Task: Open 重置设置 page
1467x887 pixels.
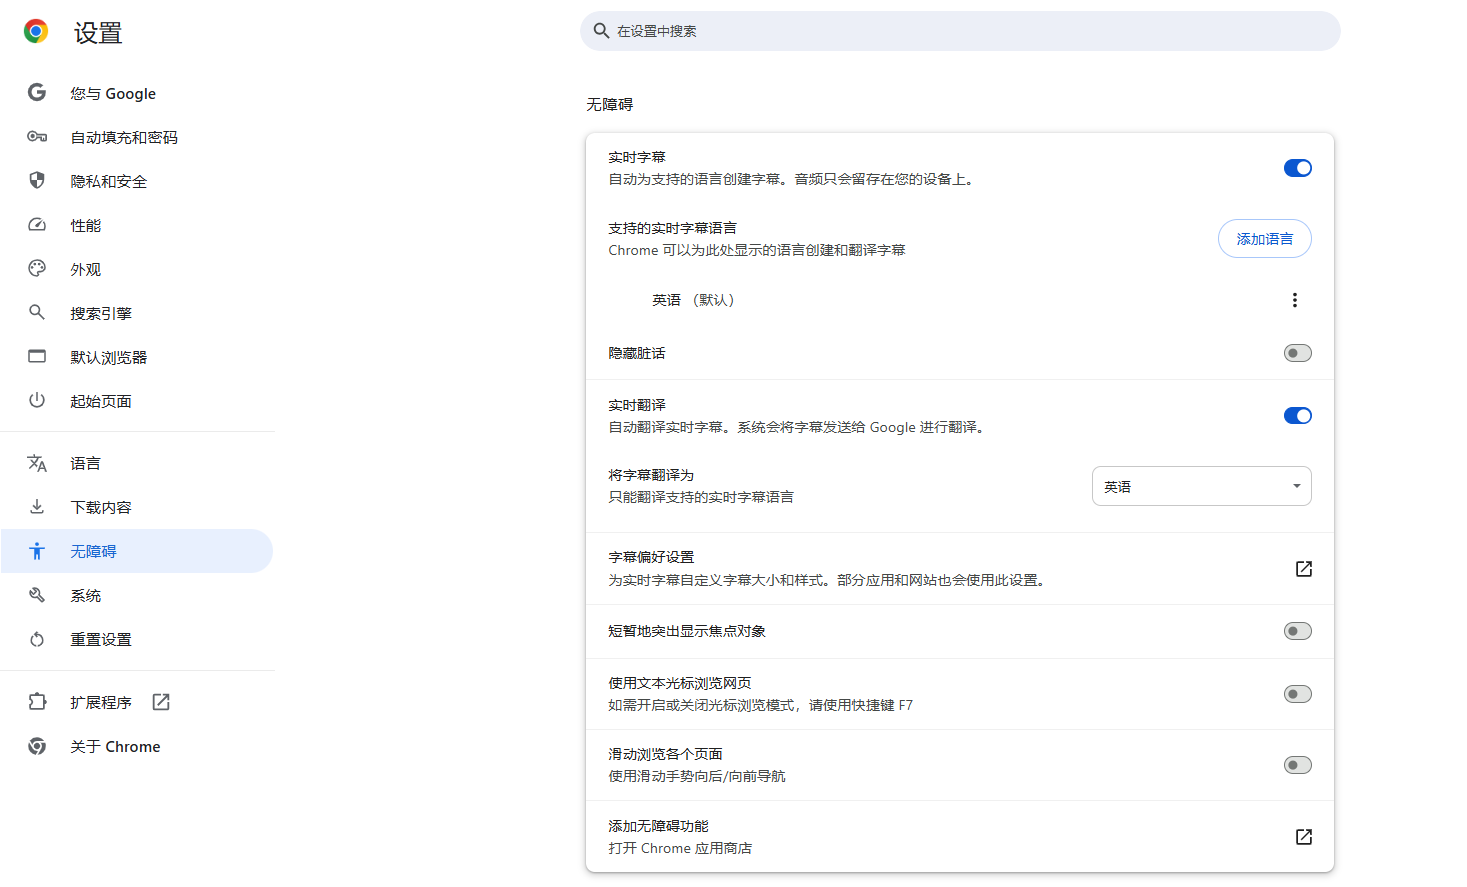Action: (137, 639)
